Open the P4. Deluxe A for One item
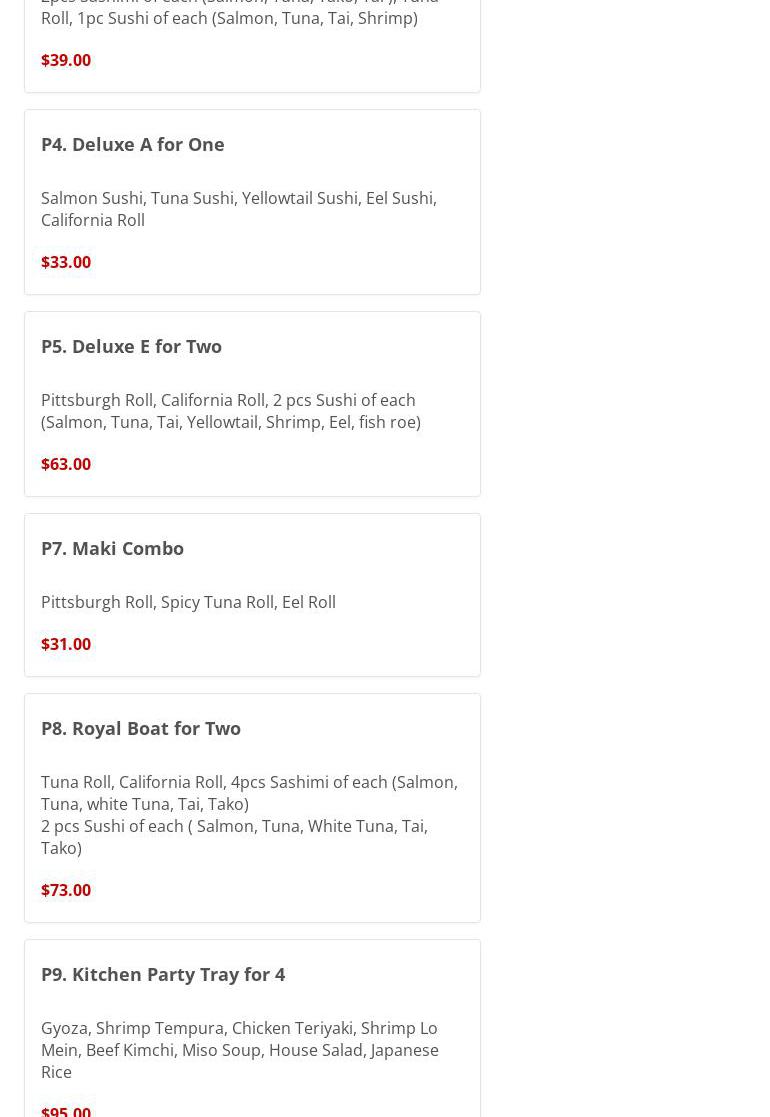770x1117 pixels. 132,144
